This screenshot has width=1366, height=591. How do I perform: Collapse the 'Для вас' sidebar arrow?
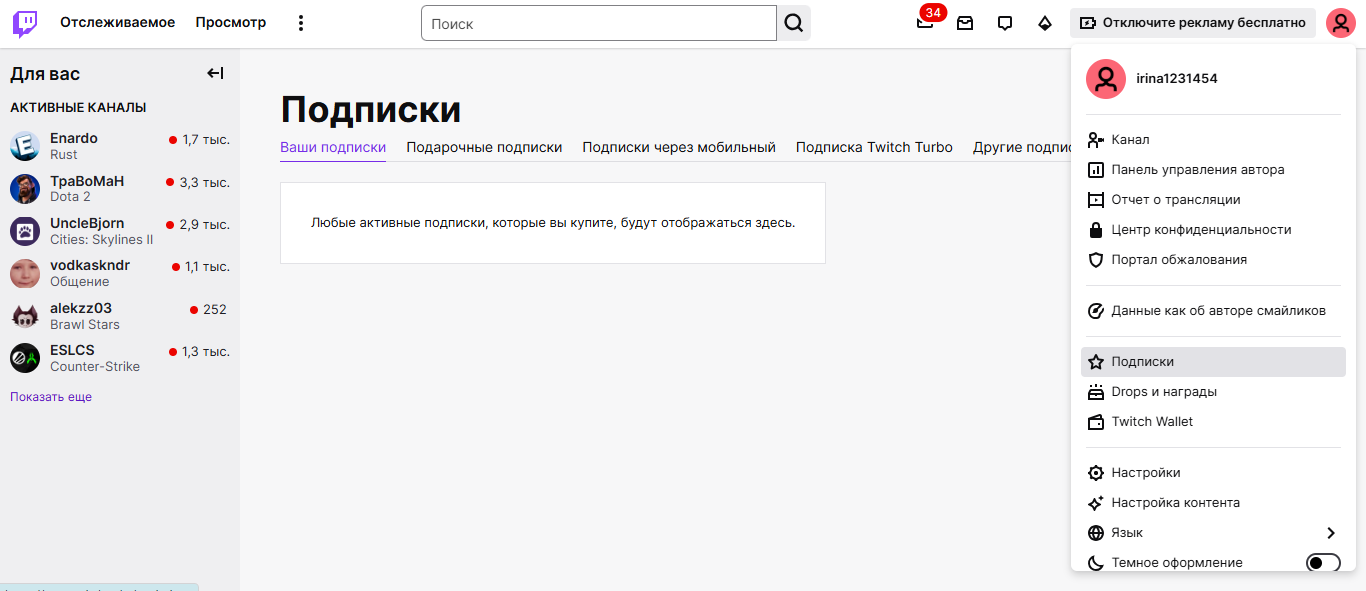[x=215, y=73]
